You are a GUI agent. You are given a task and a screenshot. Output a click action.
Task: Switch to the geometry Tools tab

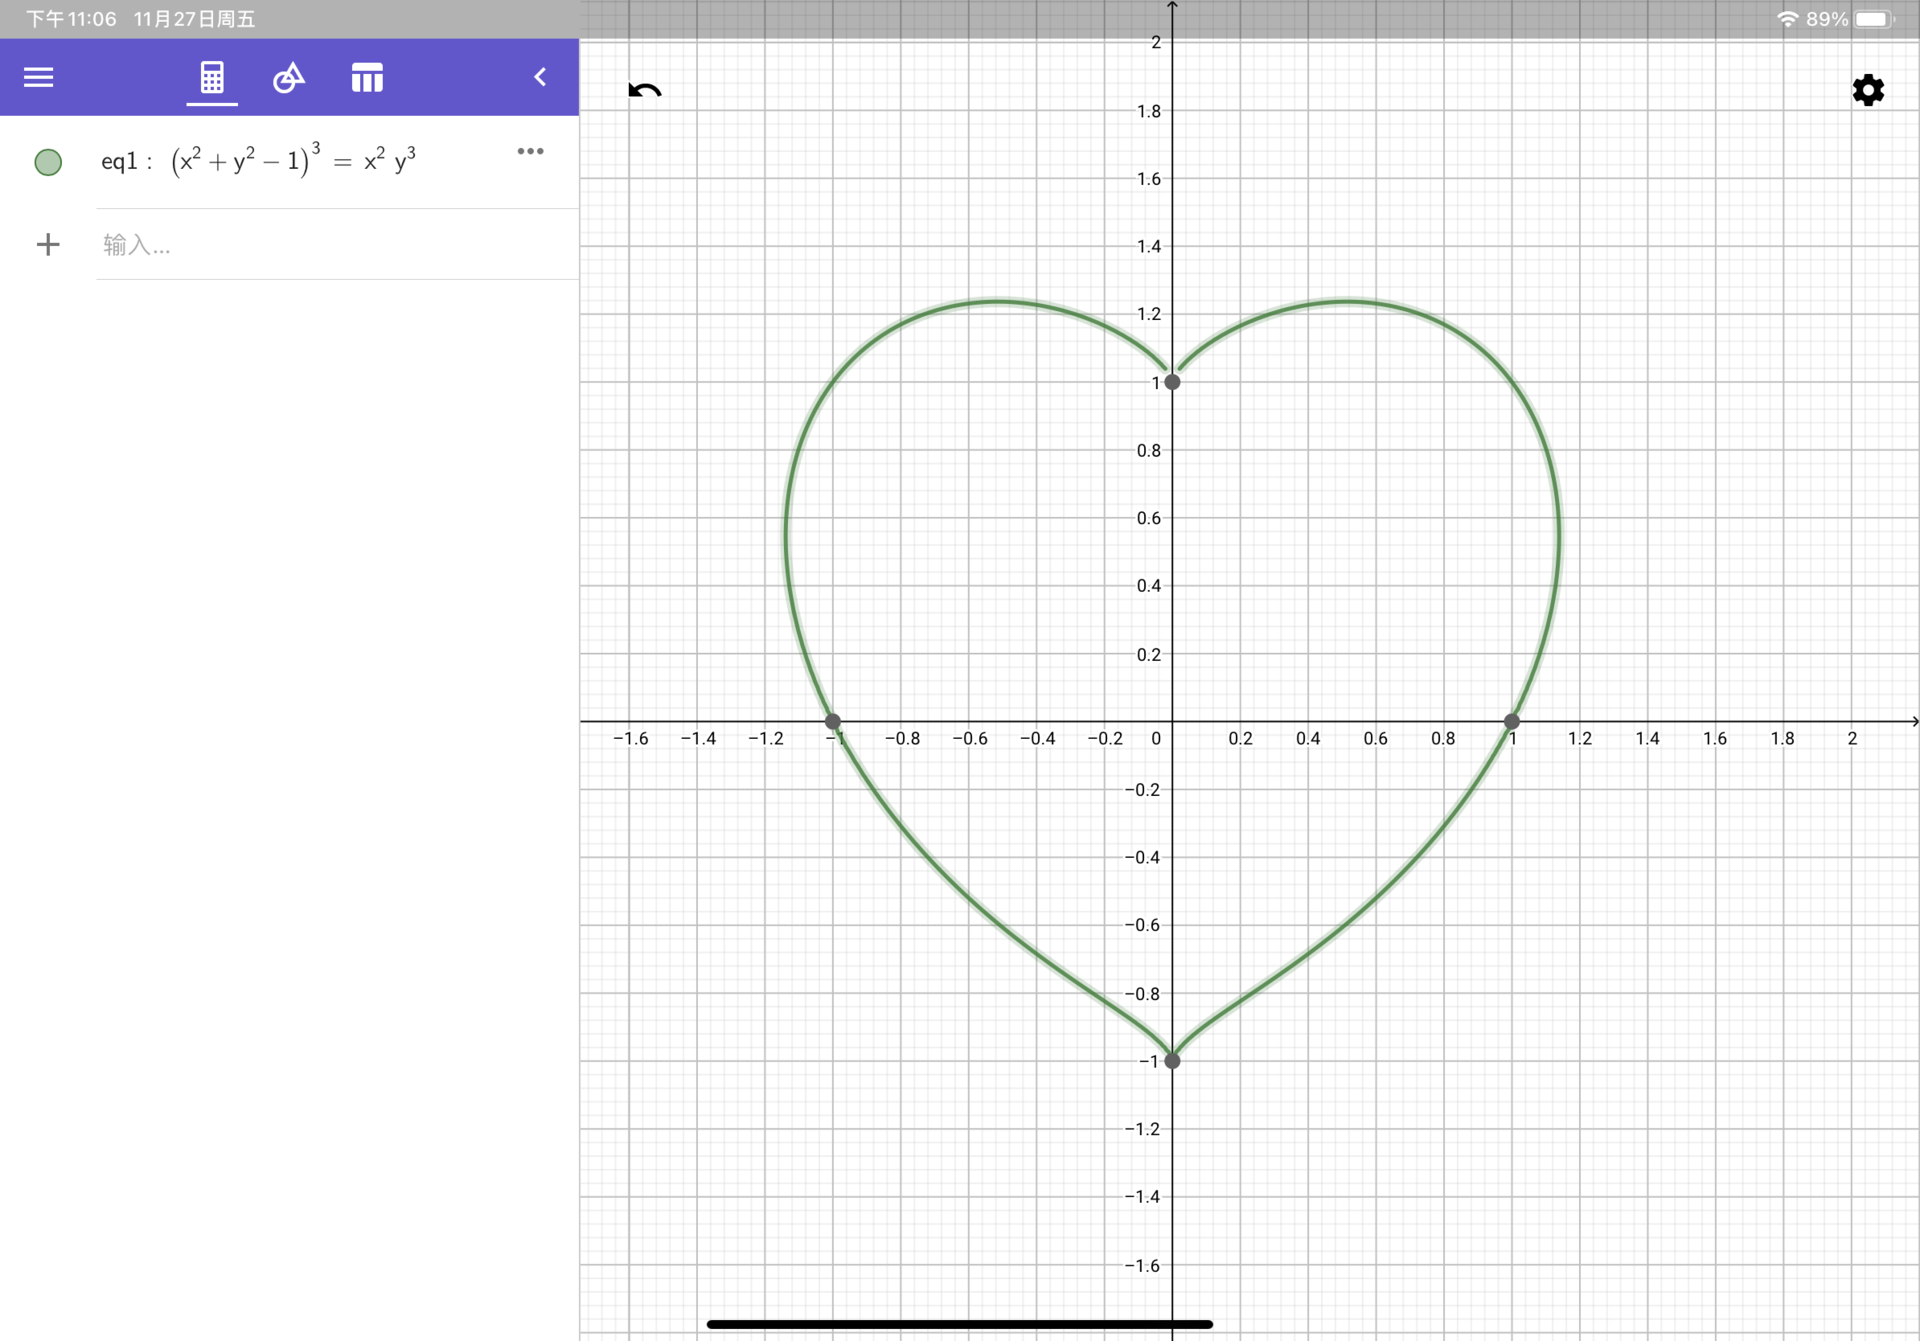click(289, 77)
